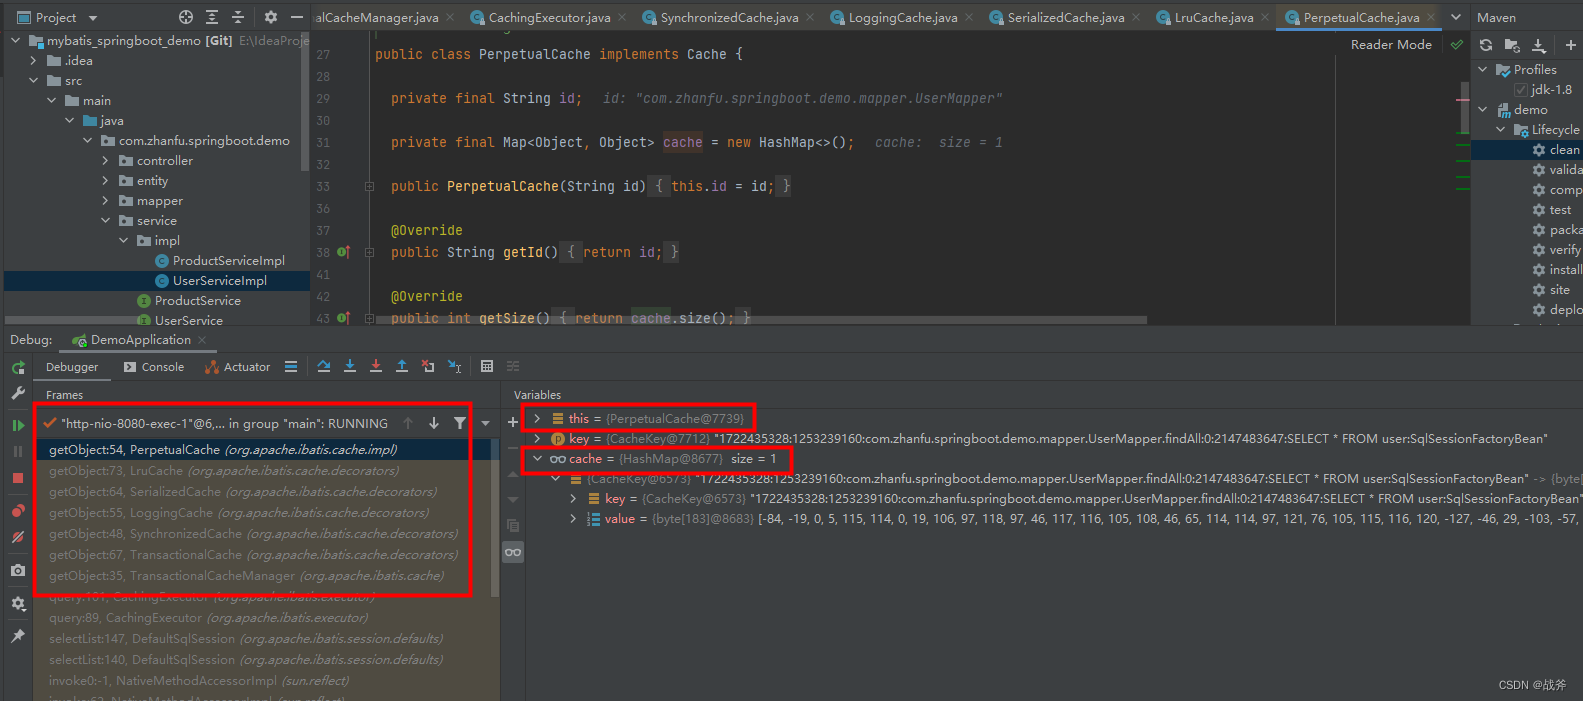Image resolution: width=1583 pixels, height=701 pixels.
Task: Expand the value byte array node
Action: click(573, 519)
